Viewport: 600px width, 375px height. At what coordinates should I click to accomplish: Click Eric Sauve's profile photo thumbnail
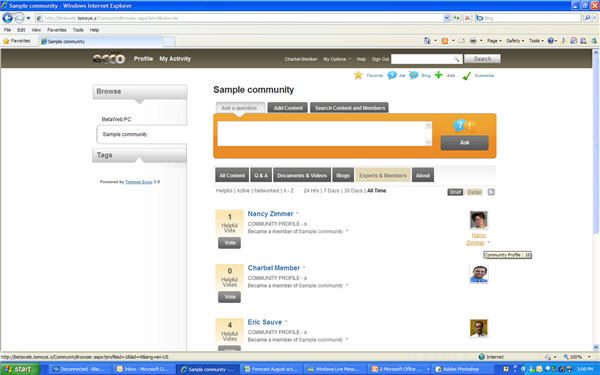tap(479, 328)
